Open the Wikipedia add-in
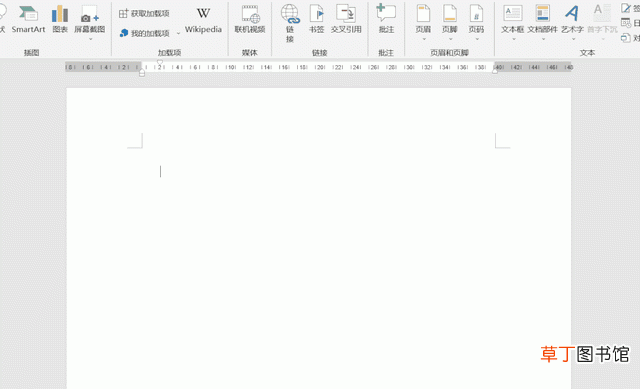The image size is (640, 389). coord(203,19)
